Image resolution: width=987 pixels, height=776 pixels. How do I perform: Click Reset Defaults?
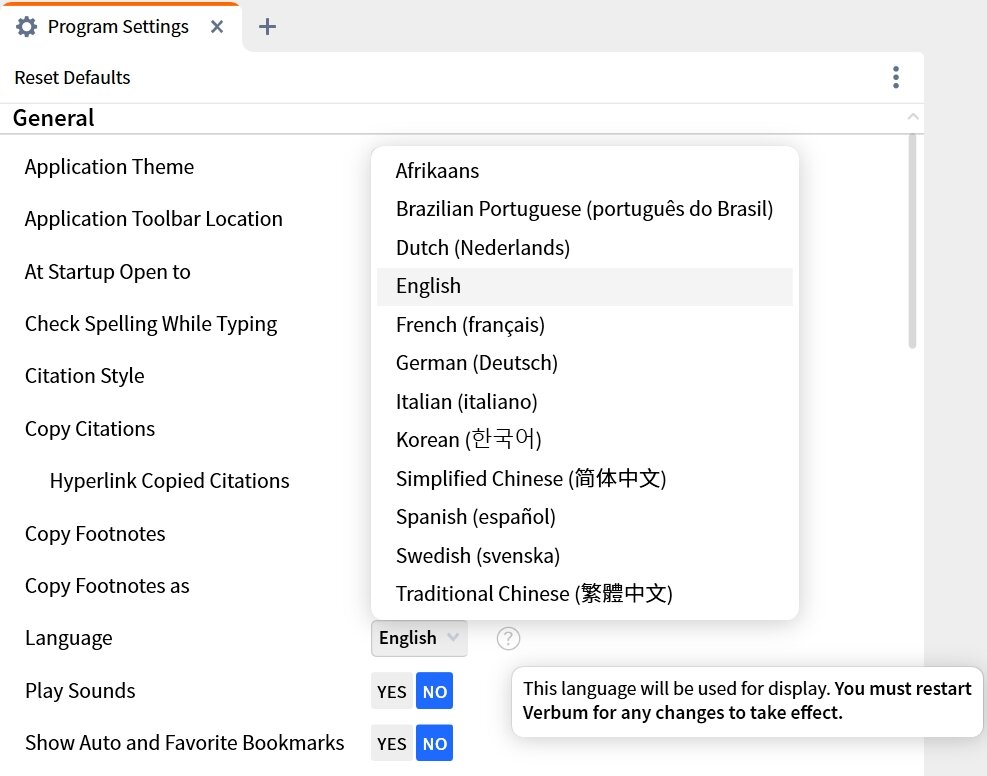point(72,77)
